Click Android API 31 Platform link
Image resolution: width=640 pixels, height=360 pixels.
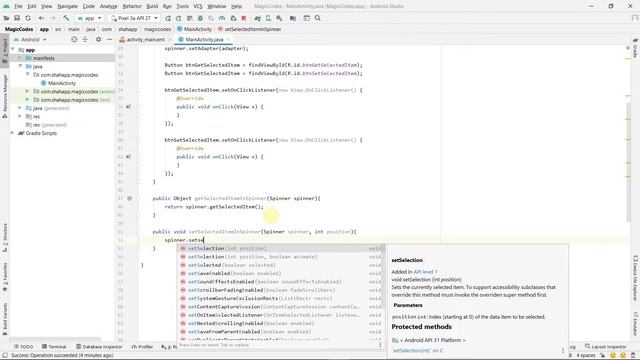(x=433, y=340)
